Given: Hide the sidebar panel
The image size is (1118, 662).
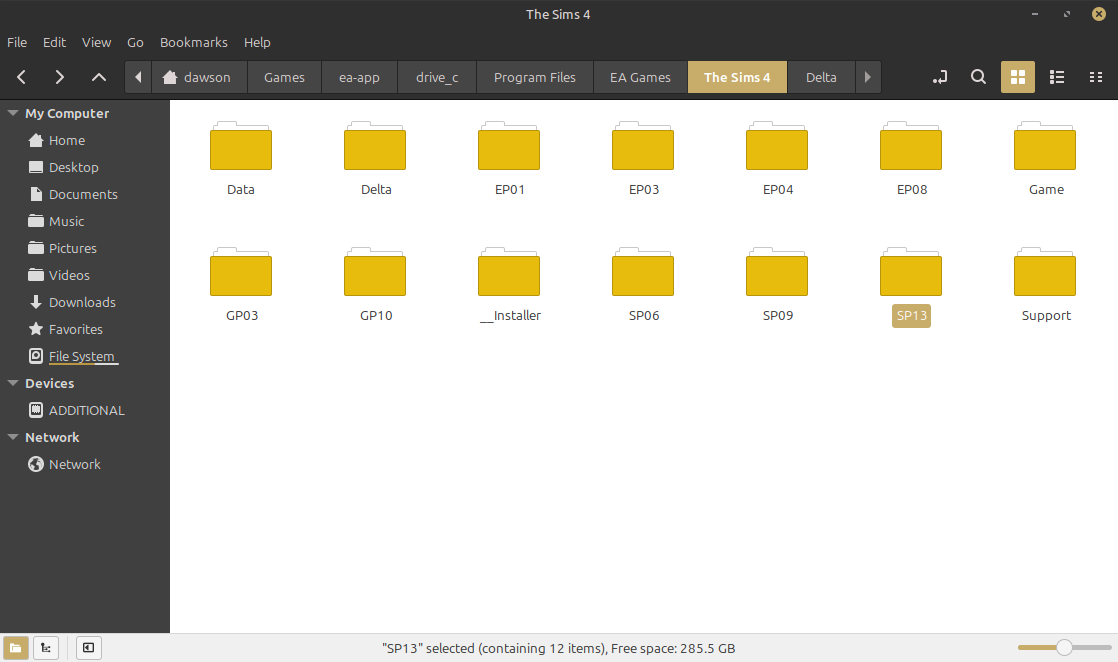Looking at the screenshot, I should click(x=88, y=648).
